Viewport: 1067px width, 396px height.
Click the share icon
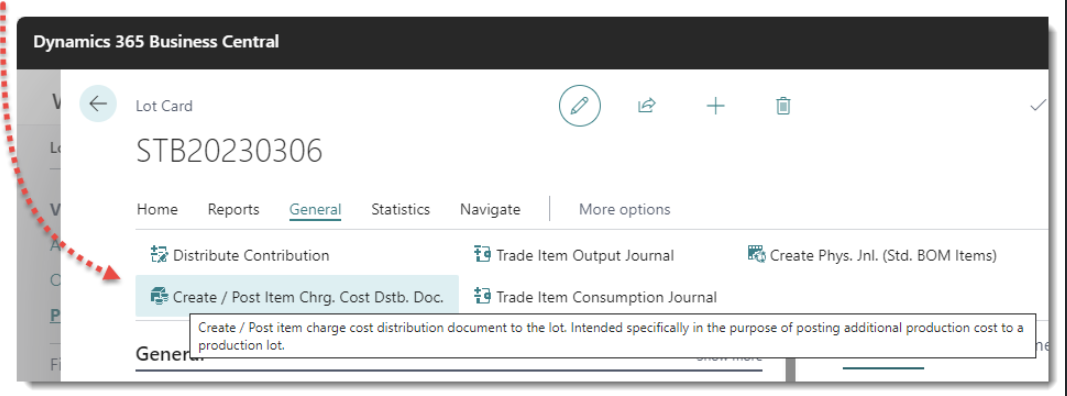click(646, 105)
